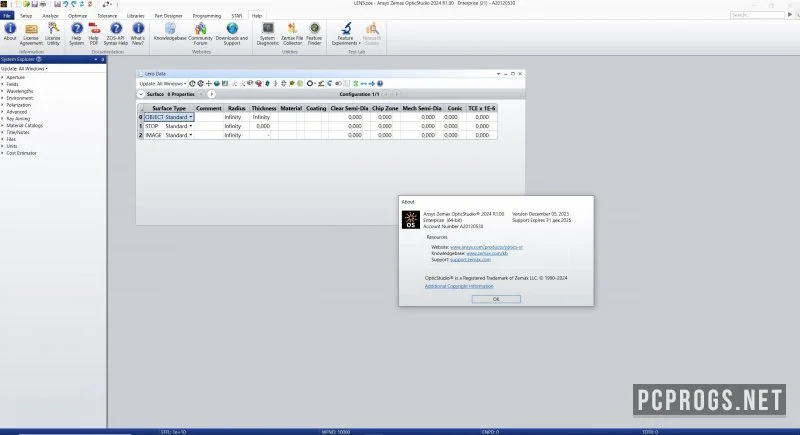The image size is (800, 435).
Task: Switch to the Analyze tab
Action: (51, 16)
